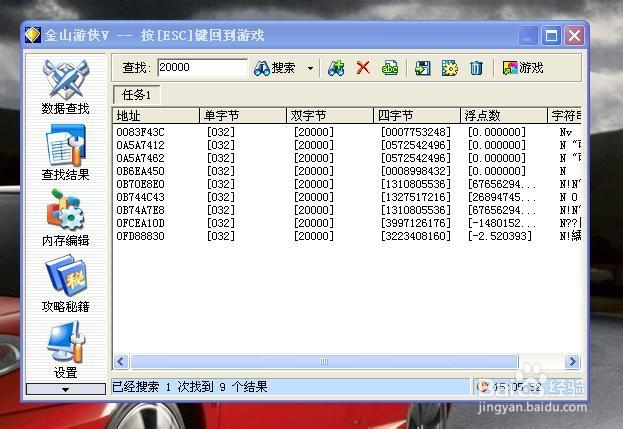Viewport: 623px width, 429px height.
Task: Click the red X delete icon
Action: (363, 68)
